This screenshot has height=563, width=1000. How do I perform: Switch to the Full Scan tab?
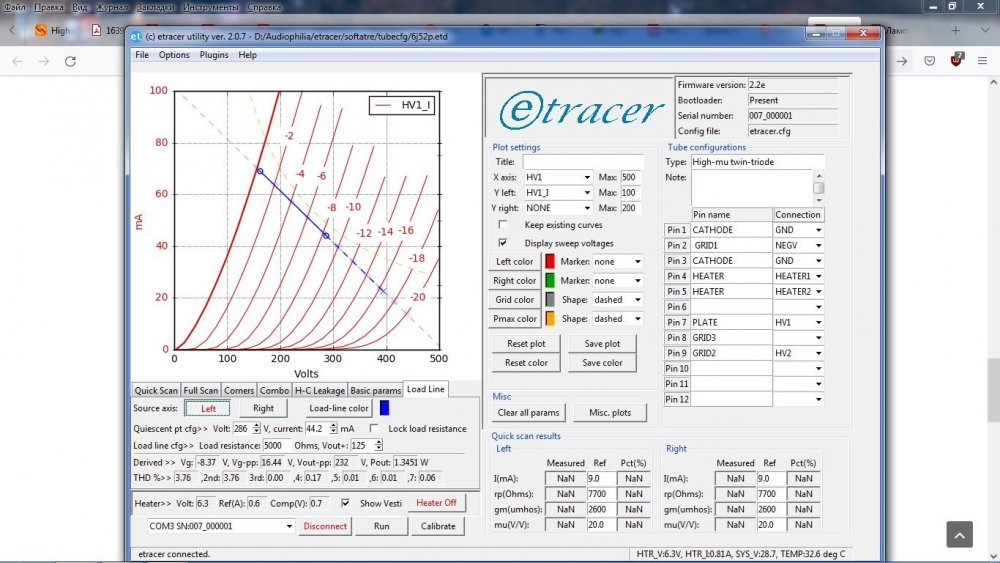pyautogui.click(x=201, y=390)
